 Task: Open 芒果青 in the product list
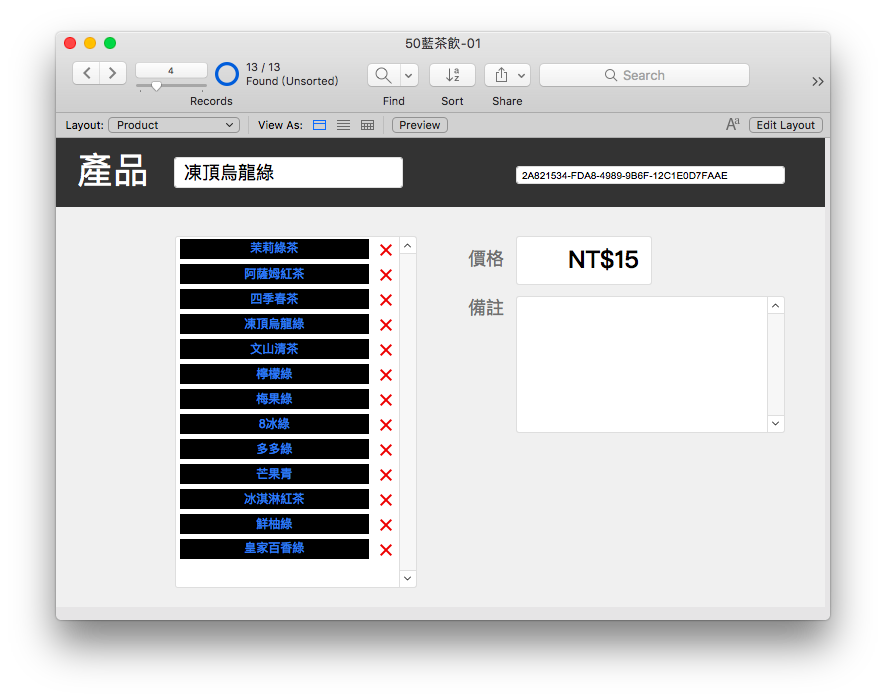pos(274,474)
